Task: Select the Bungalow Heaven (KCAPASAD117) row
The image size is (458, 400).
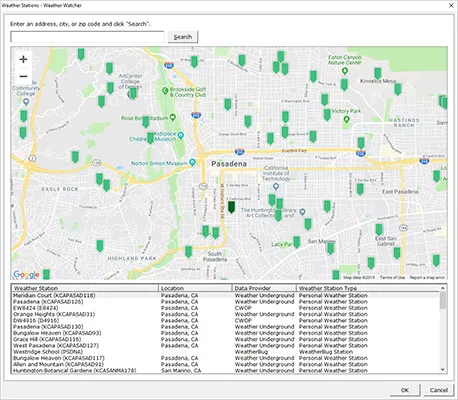Action: 226,358
